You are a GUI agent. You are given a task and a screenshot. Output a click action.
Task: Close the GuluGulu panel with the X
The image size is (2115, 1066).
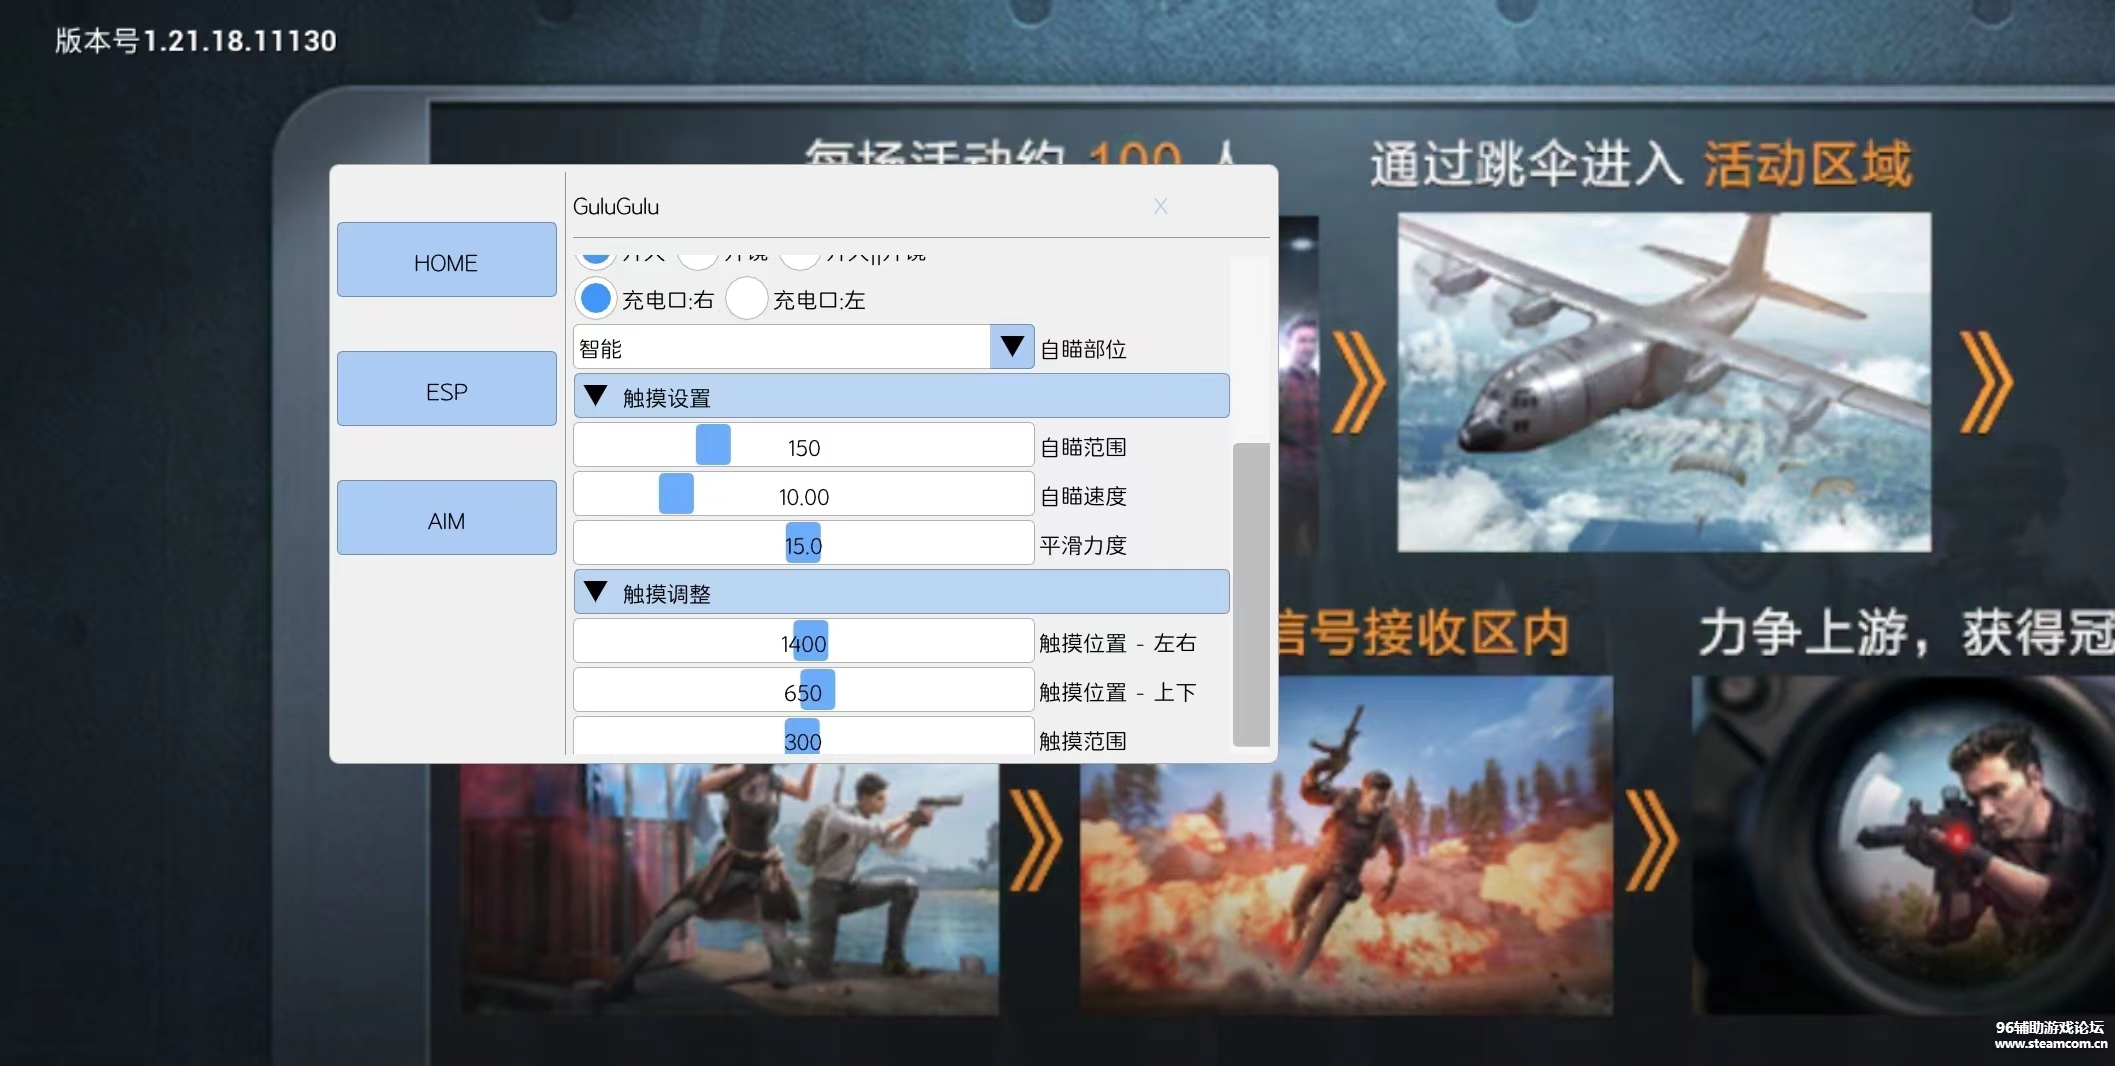click(x=1160, y=206)
